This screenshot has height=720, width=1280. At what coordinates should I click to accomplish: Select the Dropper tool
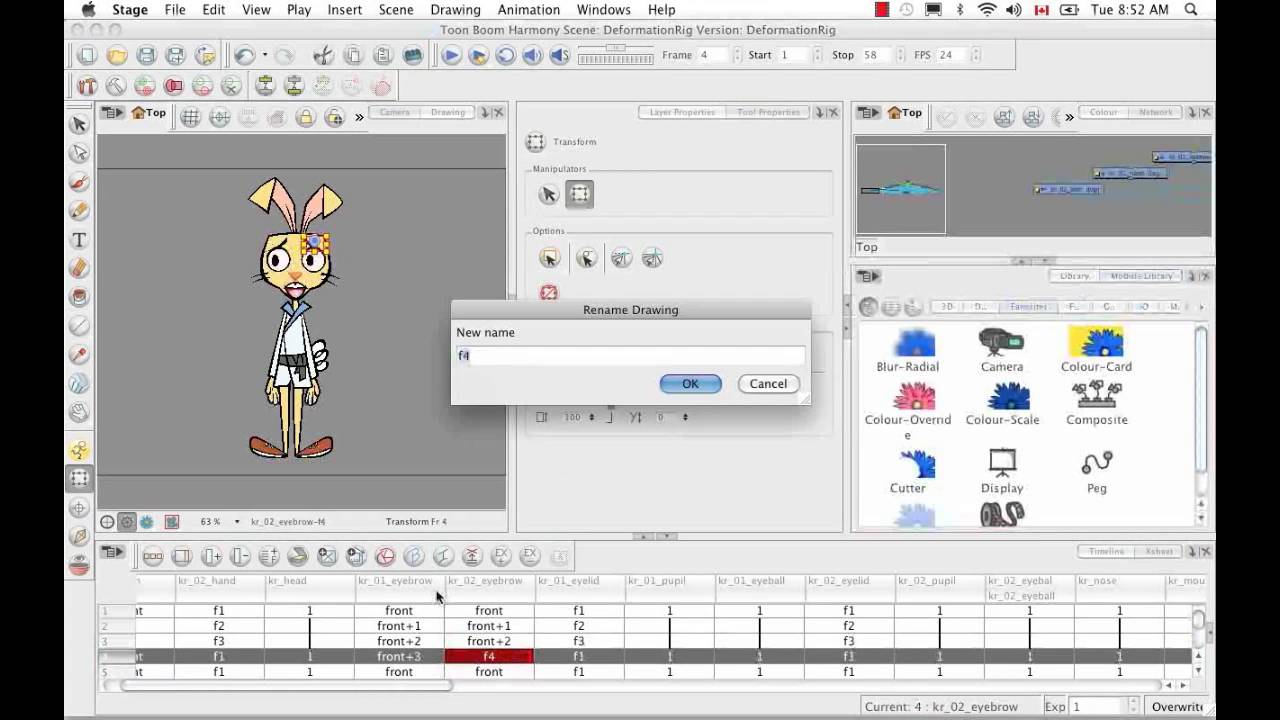(x=79, y=355)
